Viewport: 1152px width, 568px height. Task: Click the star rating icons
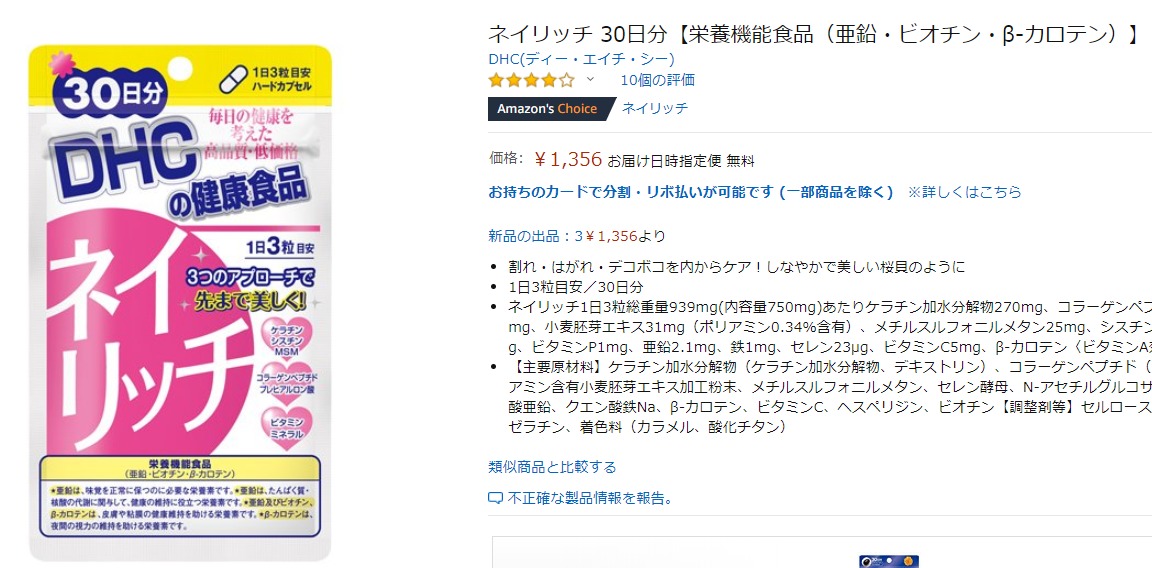(x=531, y=80)
